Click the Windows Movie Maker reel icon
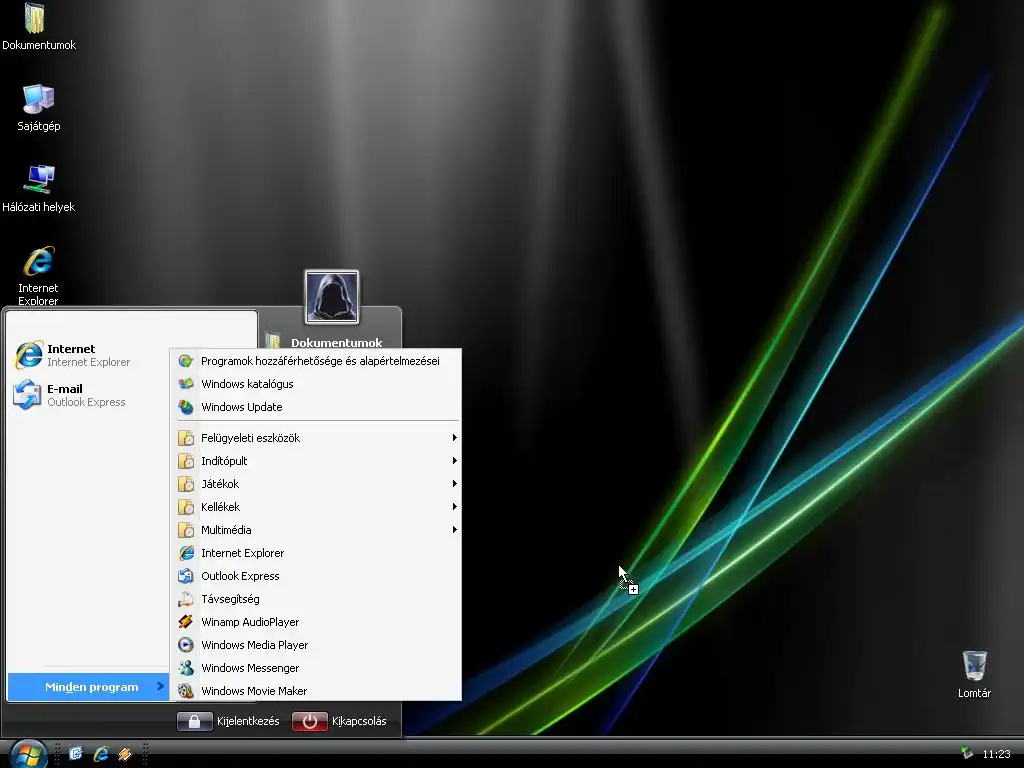Image resolution: width=1024 pixels, height=768 pixels. pos(186,691)
